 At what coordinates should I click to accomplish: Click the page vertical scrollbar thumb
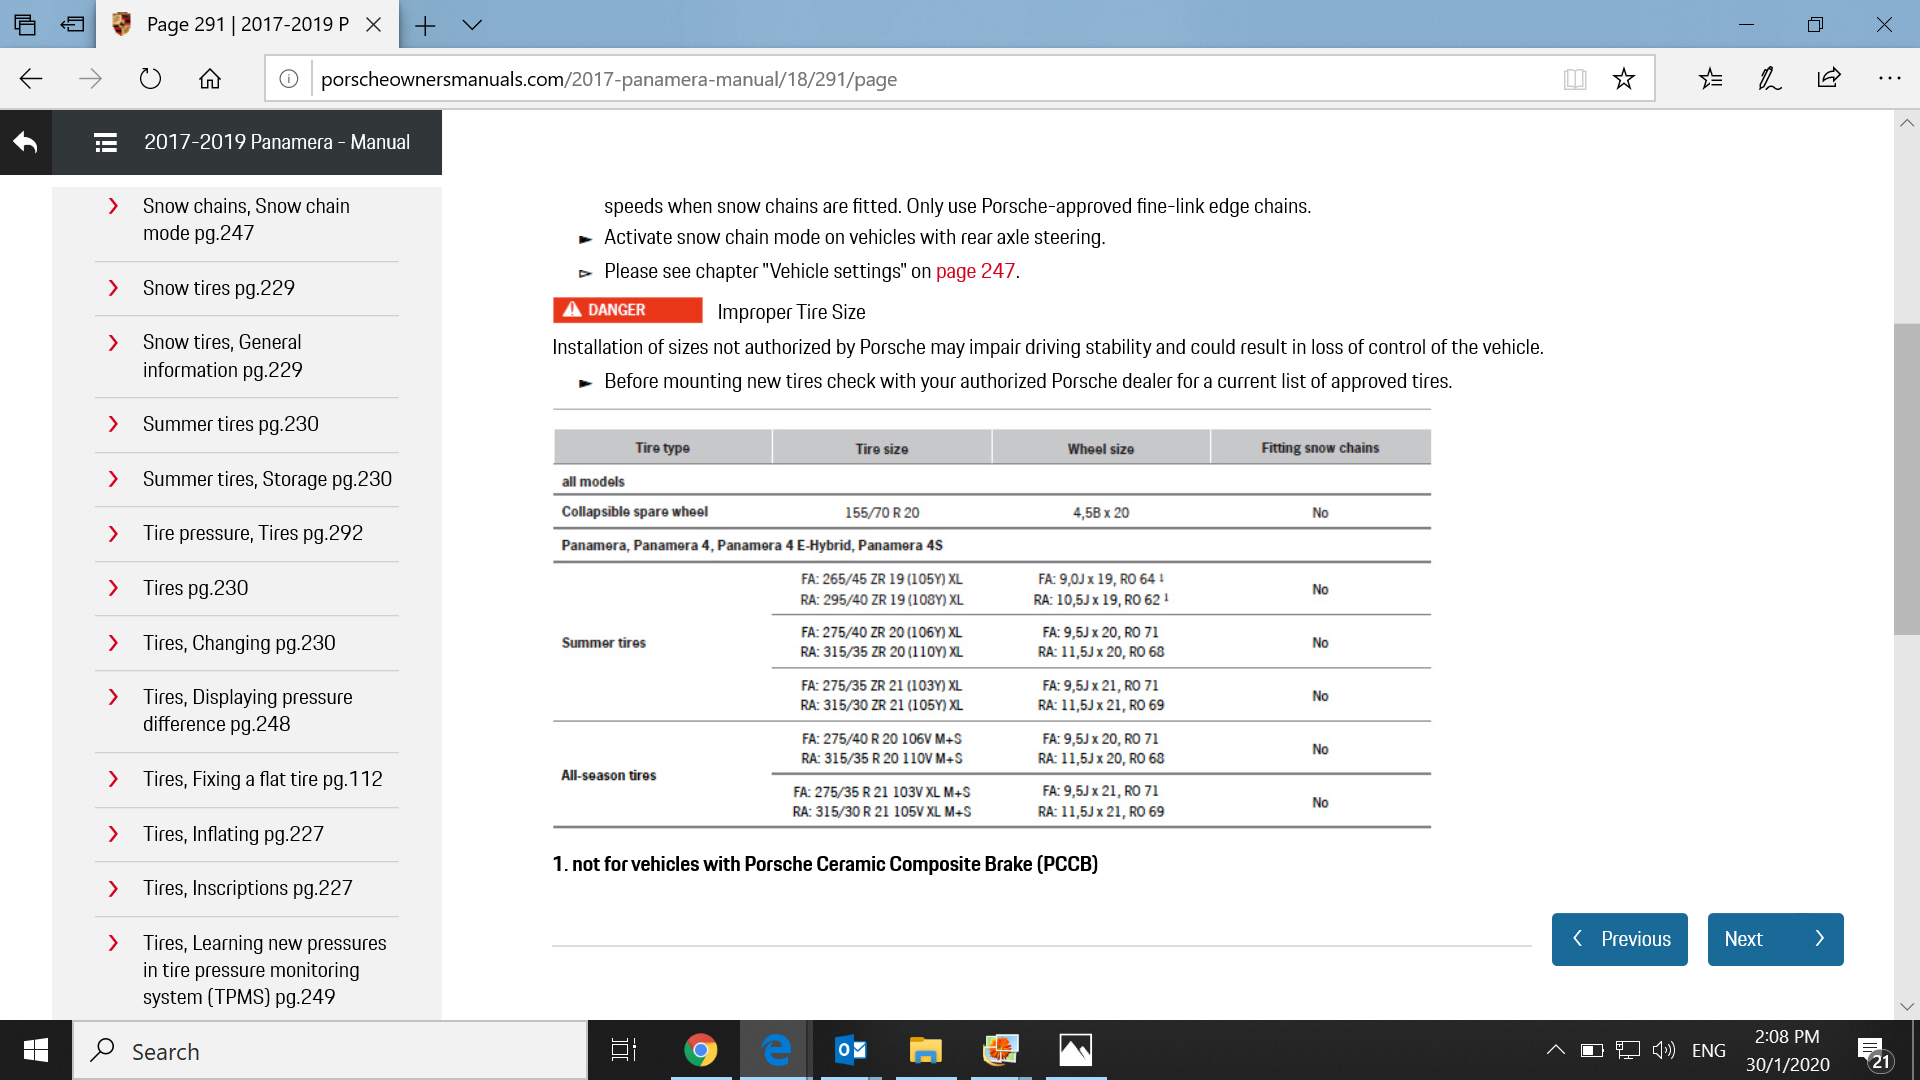coord(1906,480)
